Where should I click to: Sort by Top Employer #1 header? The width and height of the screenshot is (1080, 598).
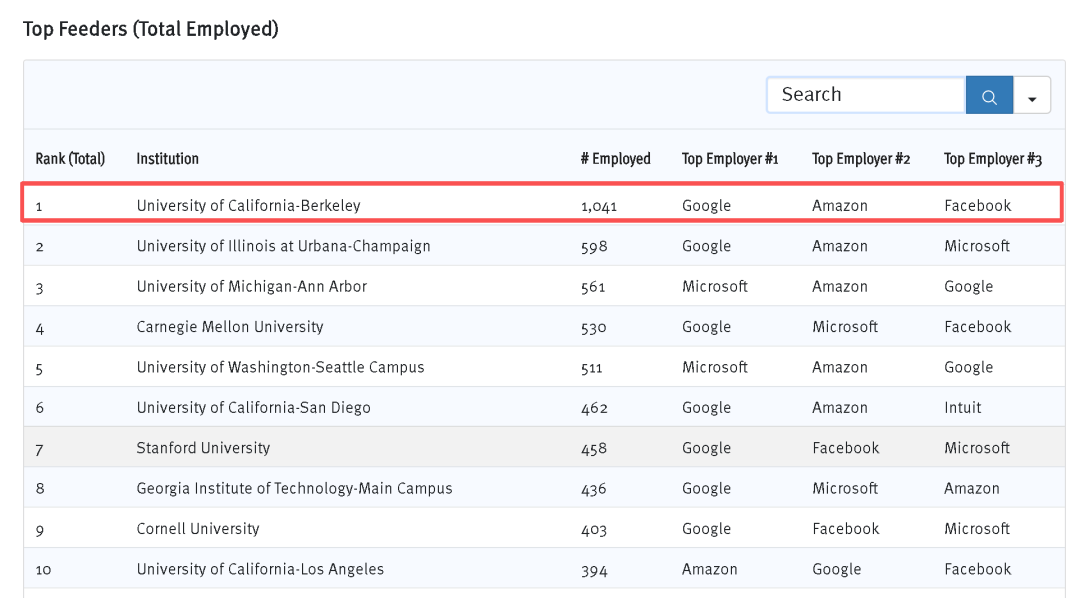click(730, 158)
